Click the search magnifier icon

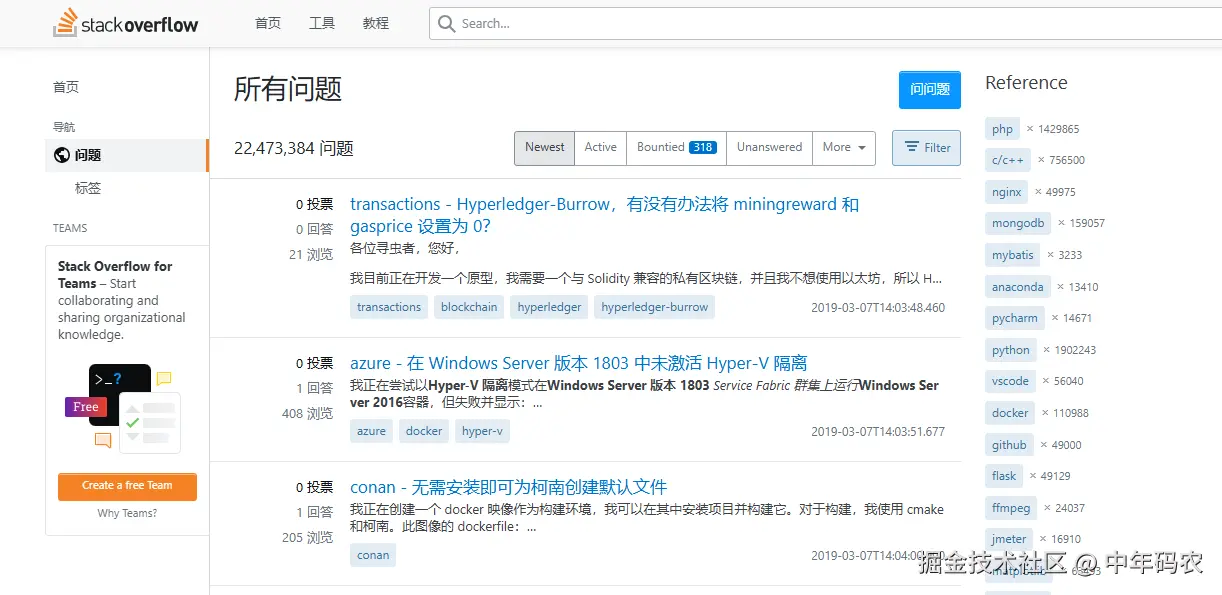click(446, 23)
